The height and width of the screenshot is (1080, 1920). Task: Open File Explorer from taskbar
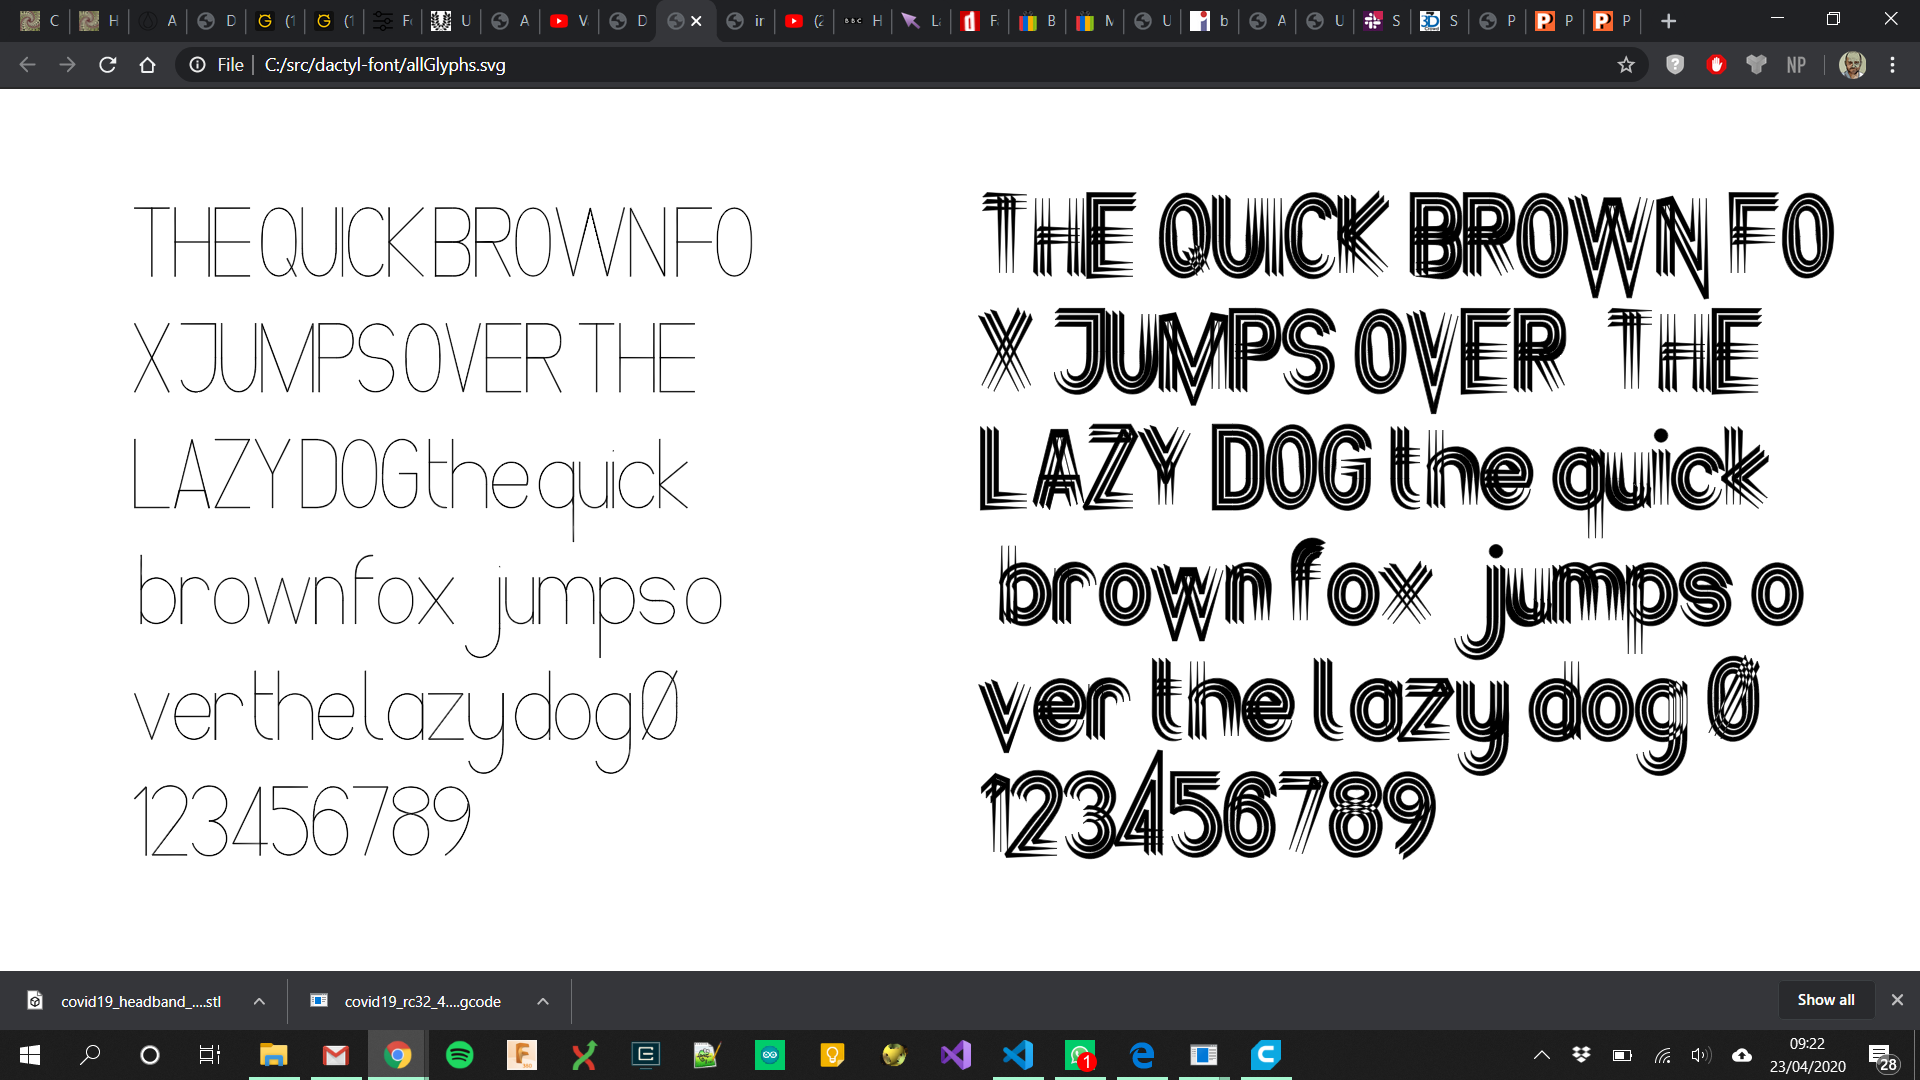click(273, 1055)
